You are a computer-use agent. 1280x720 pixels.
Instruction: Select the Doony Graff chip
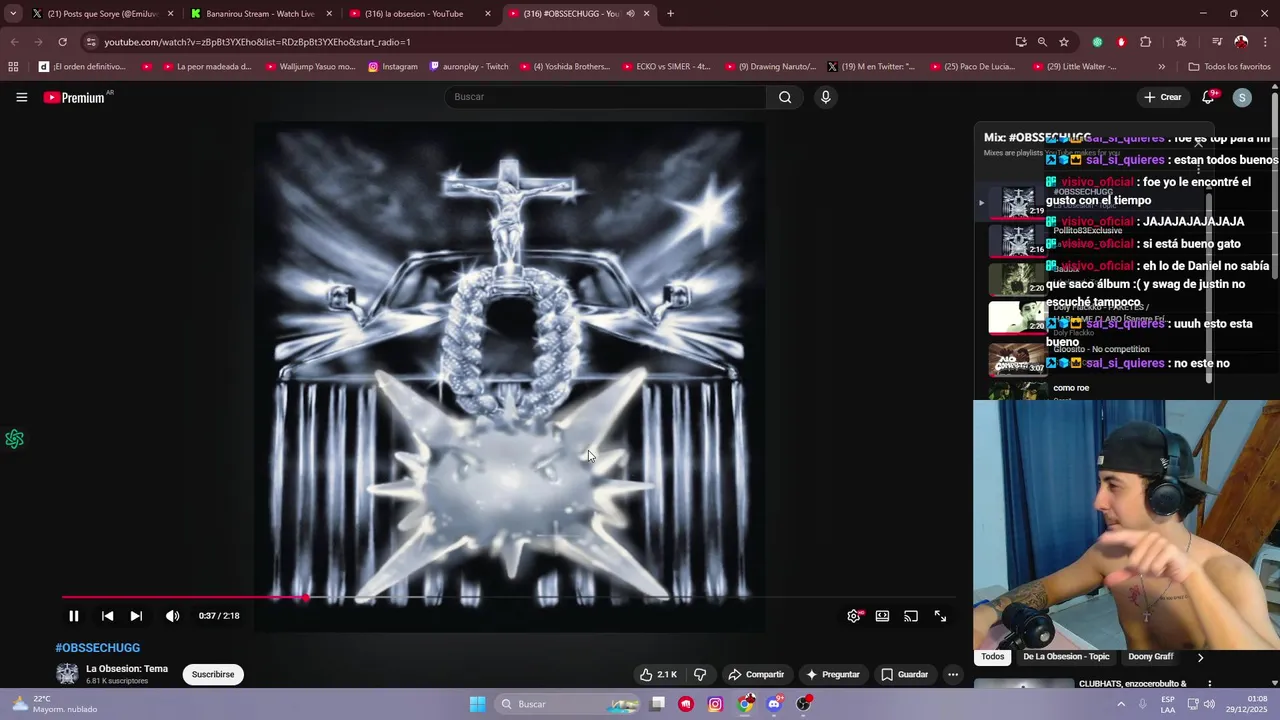(1150, 657)
